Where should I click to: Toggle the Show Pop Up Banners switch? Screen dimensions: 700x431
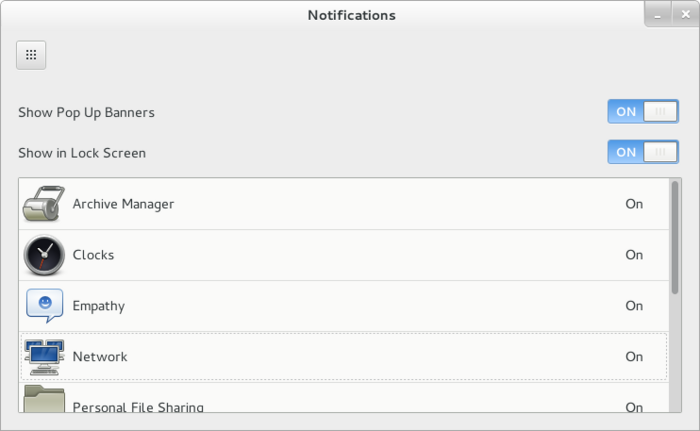[x=642, y=111]
